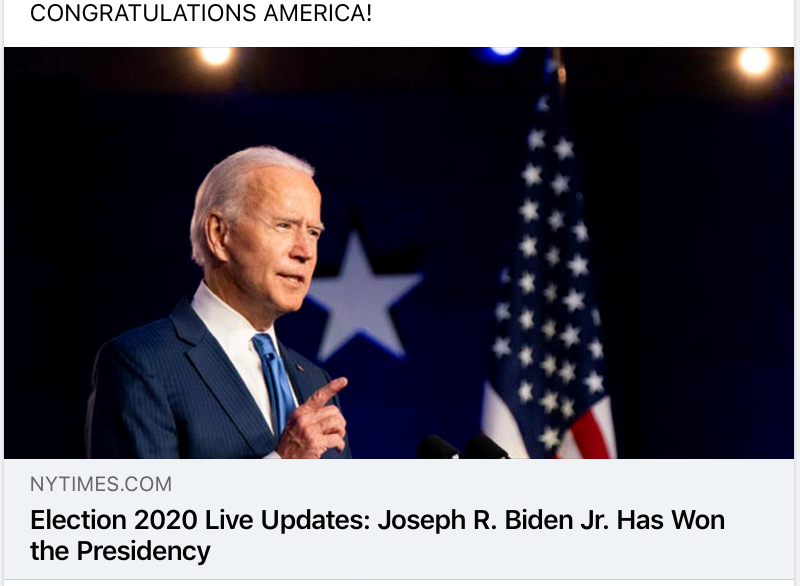This screenshot has height=586, width=800.
Task: Click 'Joseph R. Biden Jr.' in the headline
Action: [493, 521]
